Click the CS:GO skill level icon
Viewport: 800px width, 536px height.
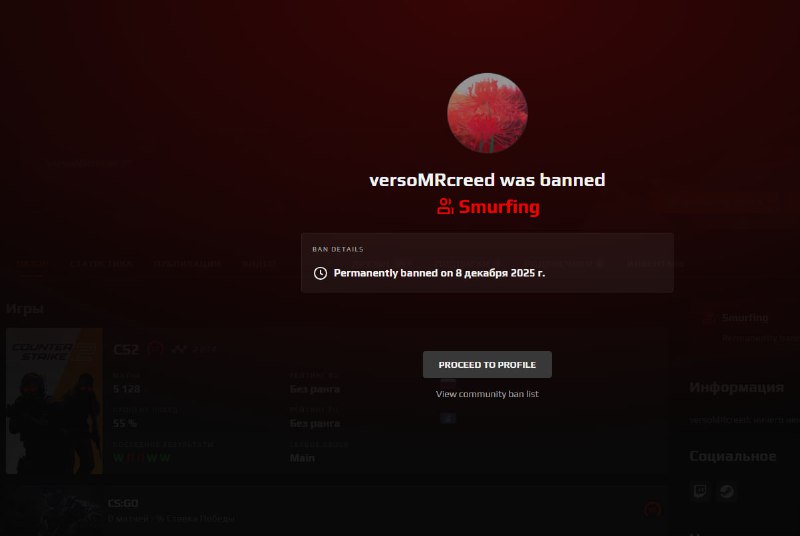pyautogui.click(x=653, y=509)
